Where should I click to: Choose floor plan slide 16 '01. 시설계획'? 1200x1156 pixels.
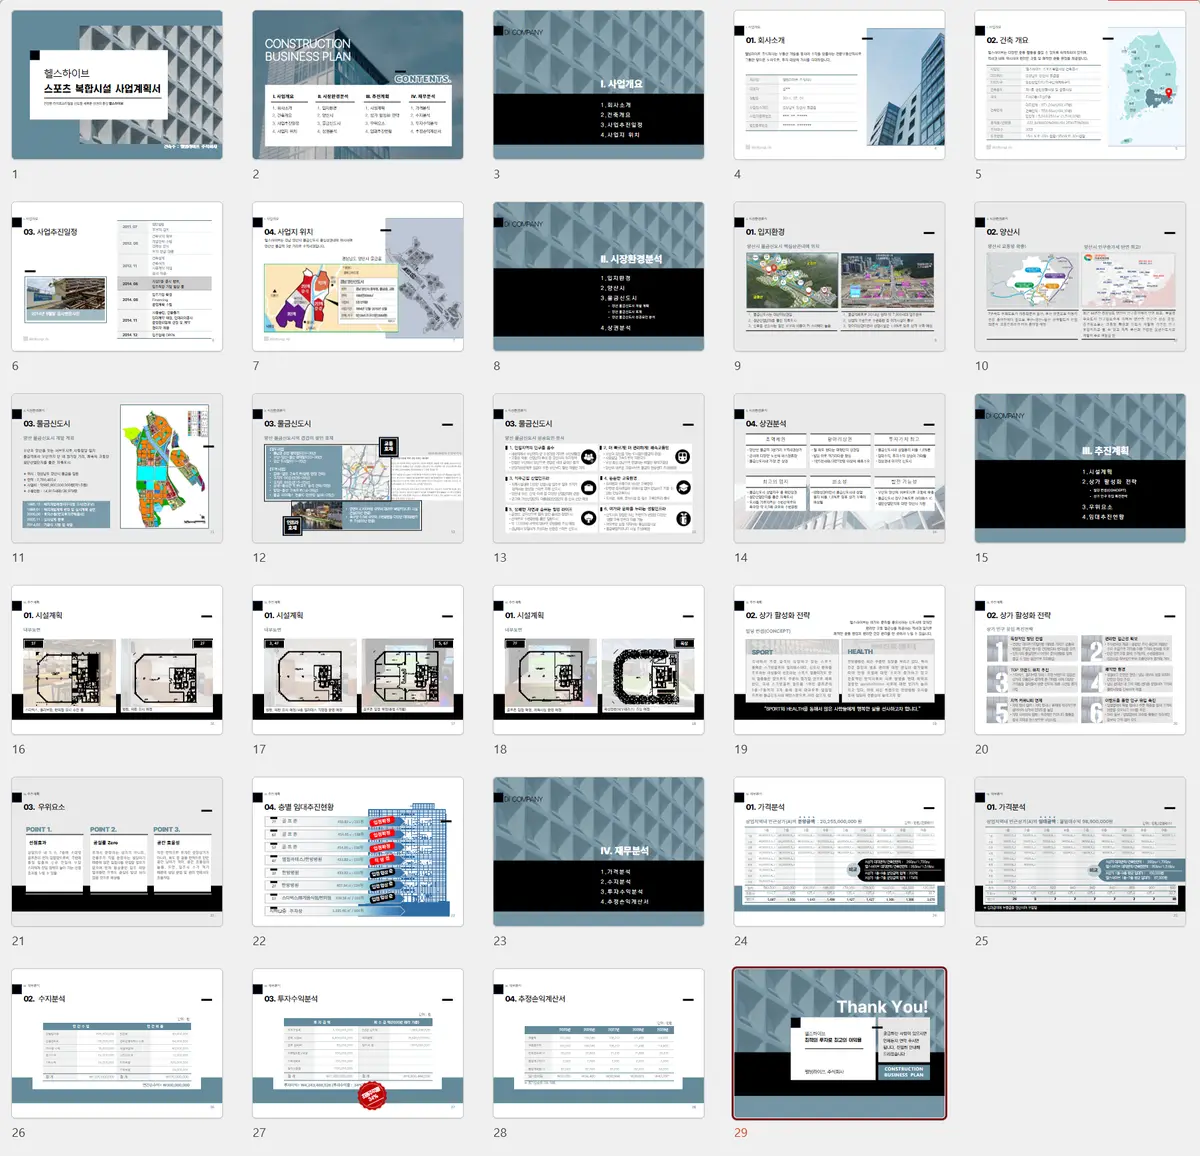point(117,660)
